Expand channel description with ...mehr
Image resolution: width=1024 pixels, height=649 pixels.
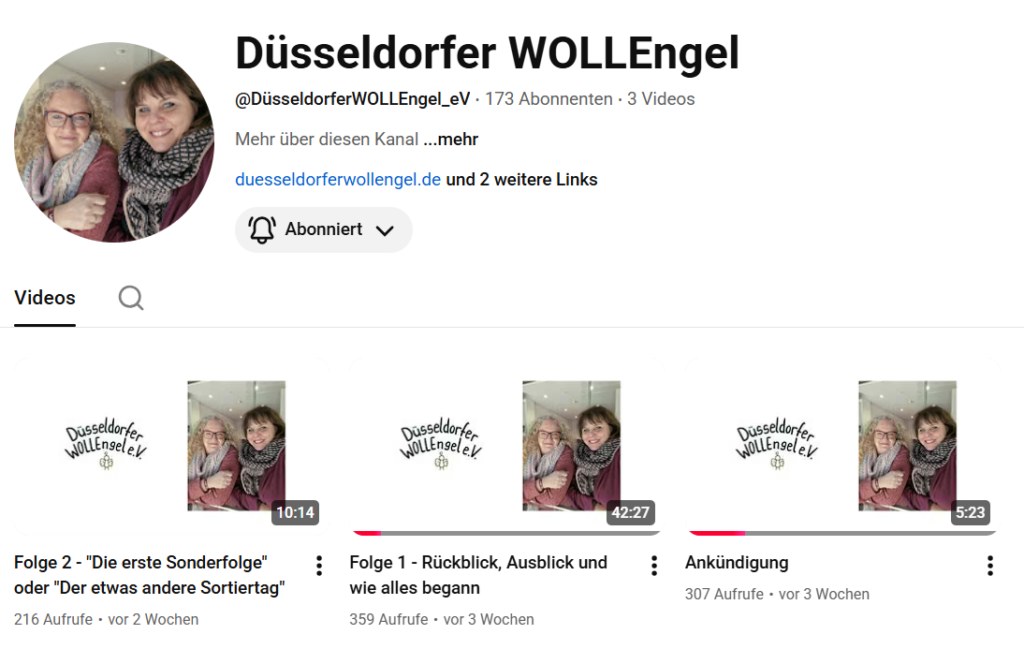[451, 139]
